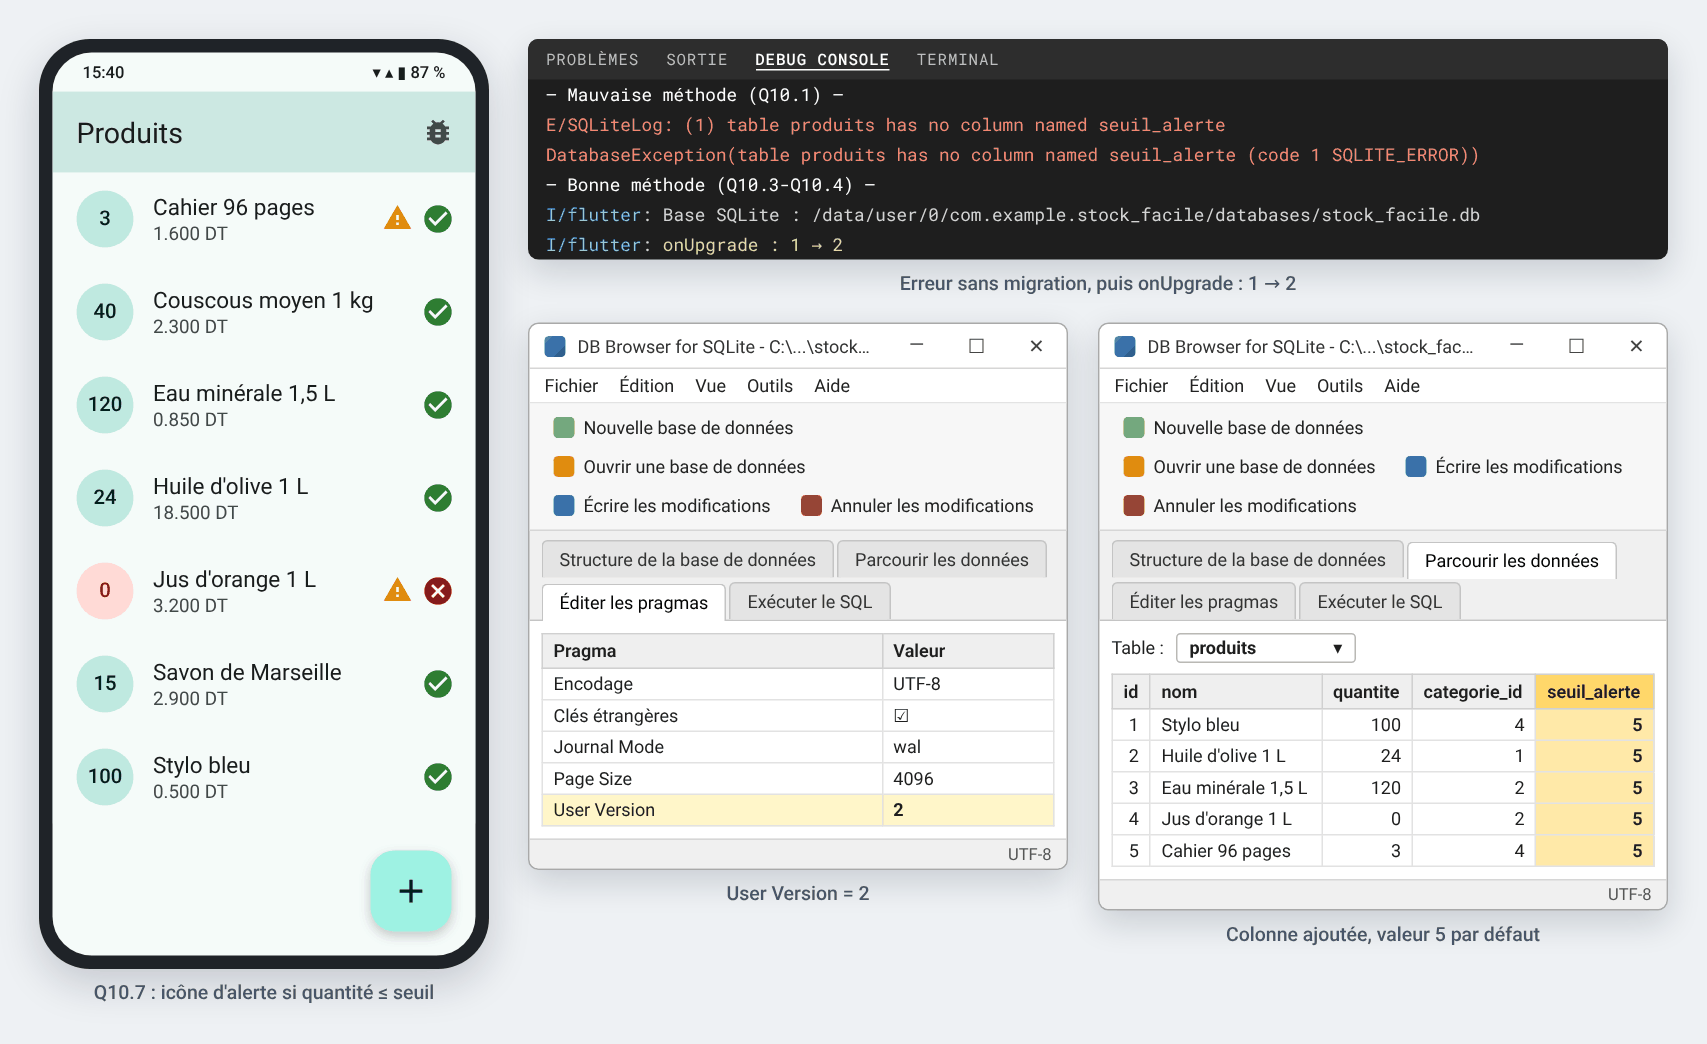
Task: Switch to the SORTIE panel tab
Action: point(697,60)
